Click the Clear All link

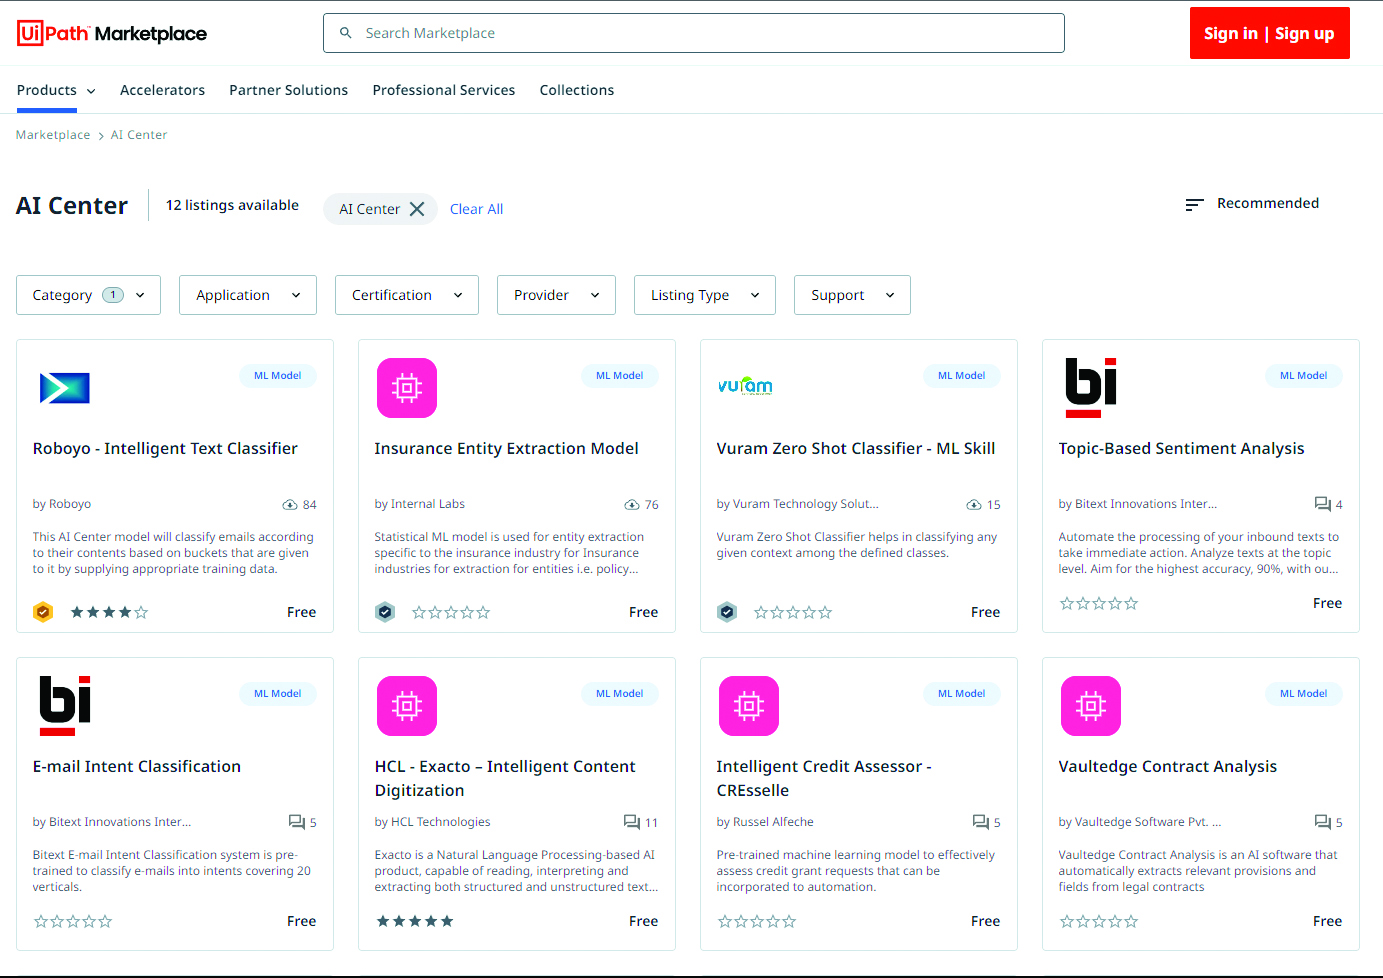tap(476, 209)
